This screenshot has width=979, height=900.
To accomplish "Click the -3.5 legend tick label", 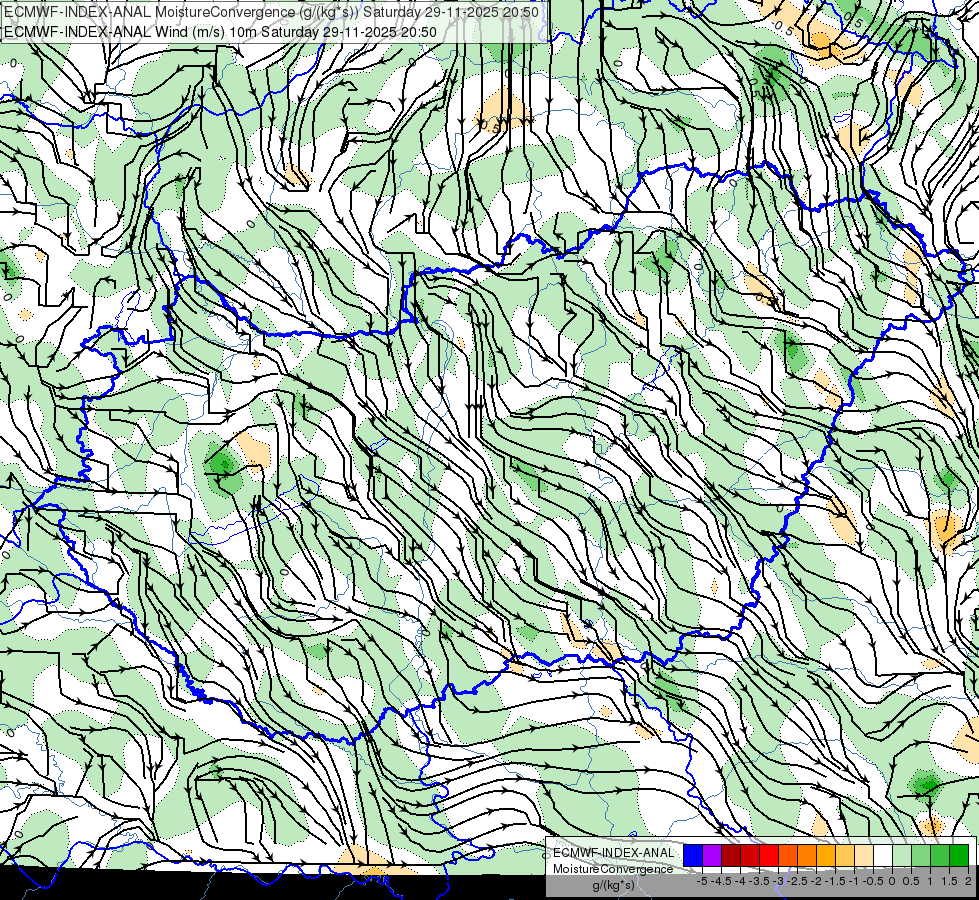I will (760, 881).
